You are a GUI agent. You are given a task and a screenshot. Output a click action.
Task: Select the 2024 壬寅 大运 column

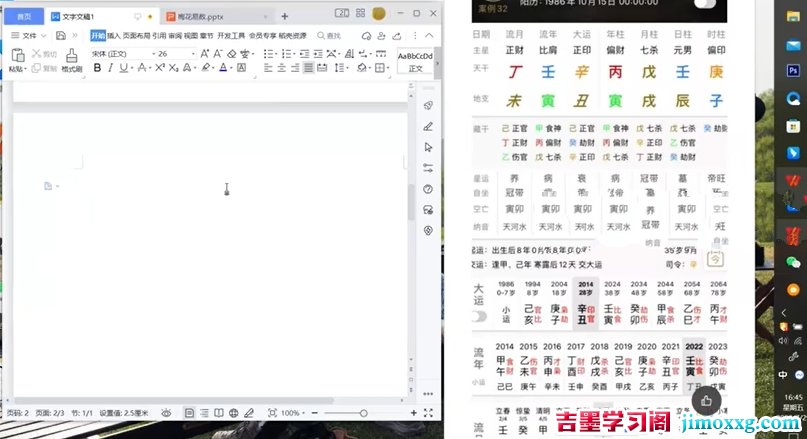(612, 304)
